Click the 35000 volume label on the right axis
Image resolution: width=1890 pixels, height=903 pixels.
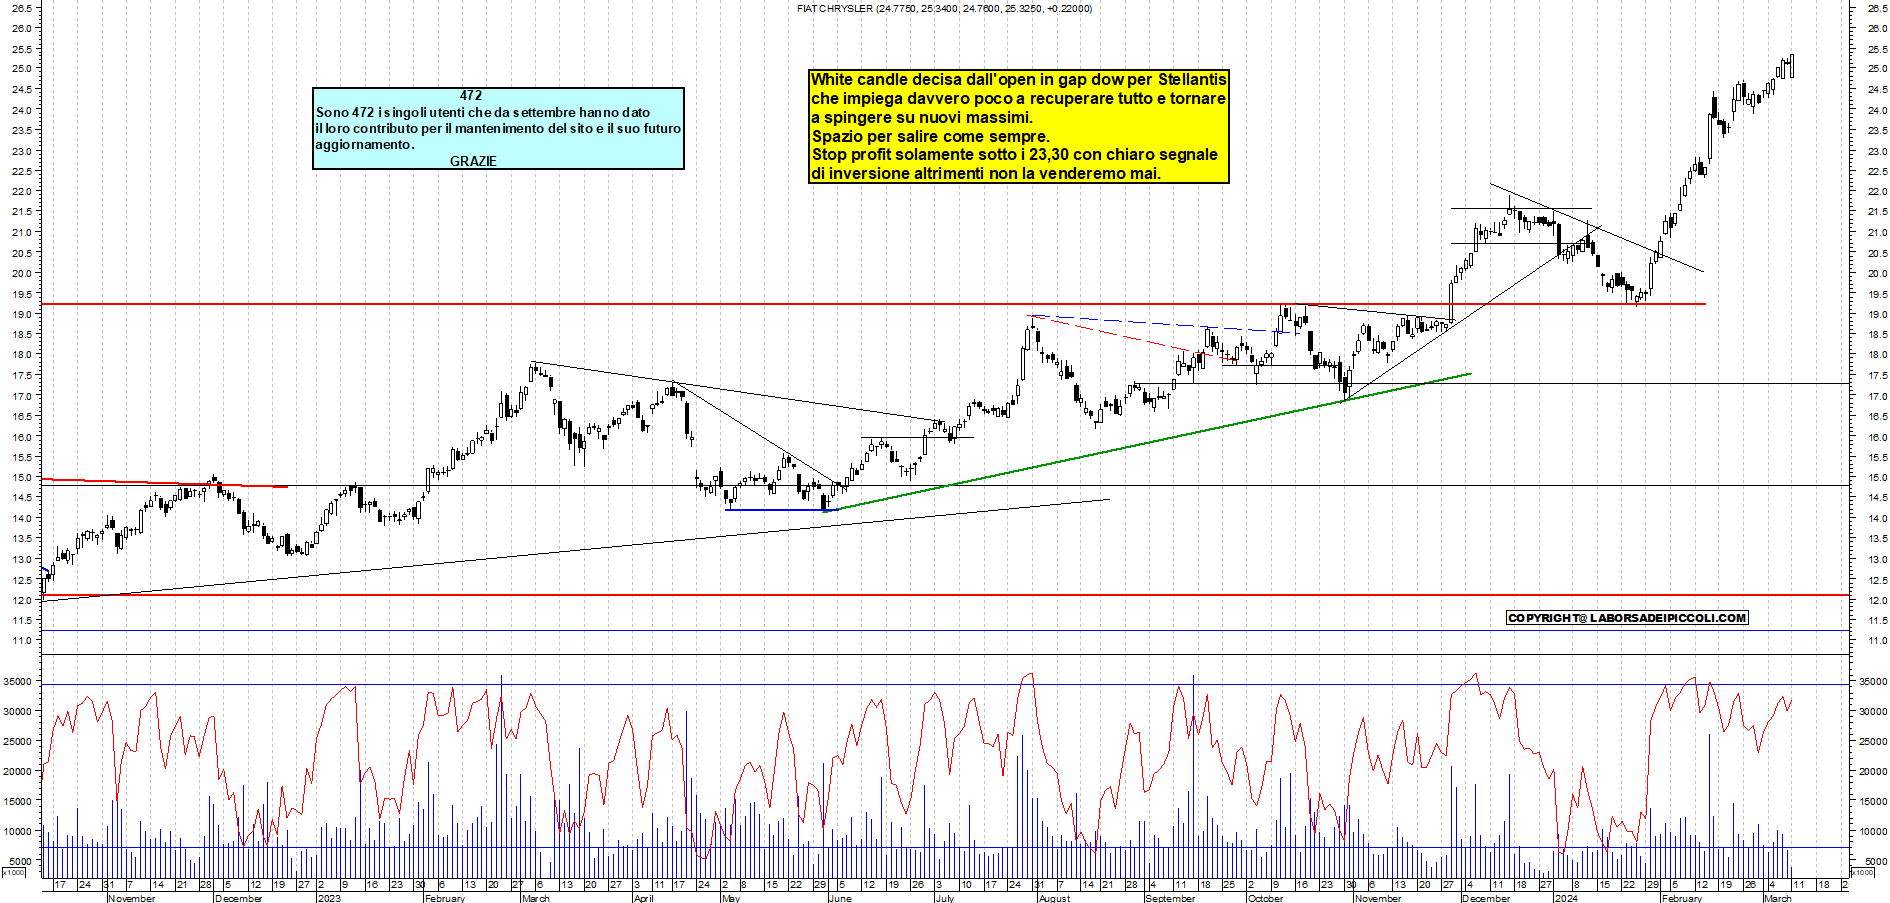pos(1872,681)
